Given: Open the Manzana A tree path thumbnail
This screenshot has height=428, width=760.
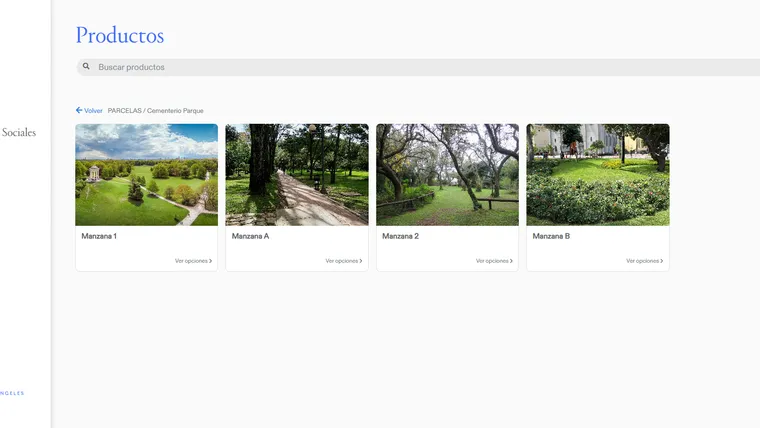Looking at the screenshot, I should click(x=297, y=174).
